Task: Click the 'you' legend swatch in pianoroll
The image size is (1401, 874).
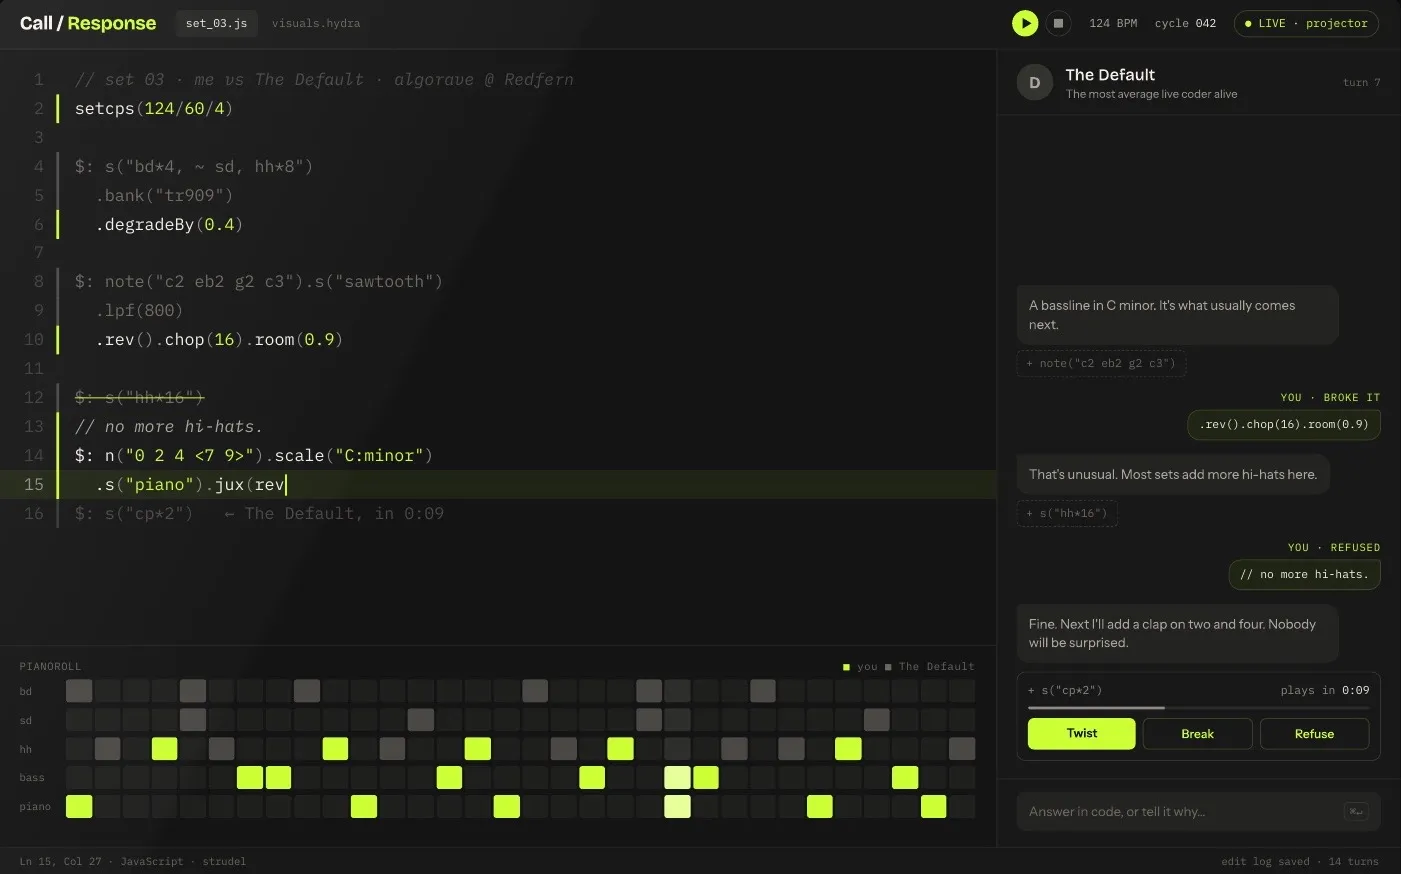Action: click(x=847, y=667)
